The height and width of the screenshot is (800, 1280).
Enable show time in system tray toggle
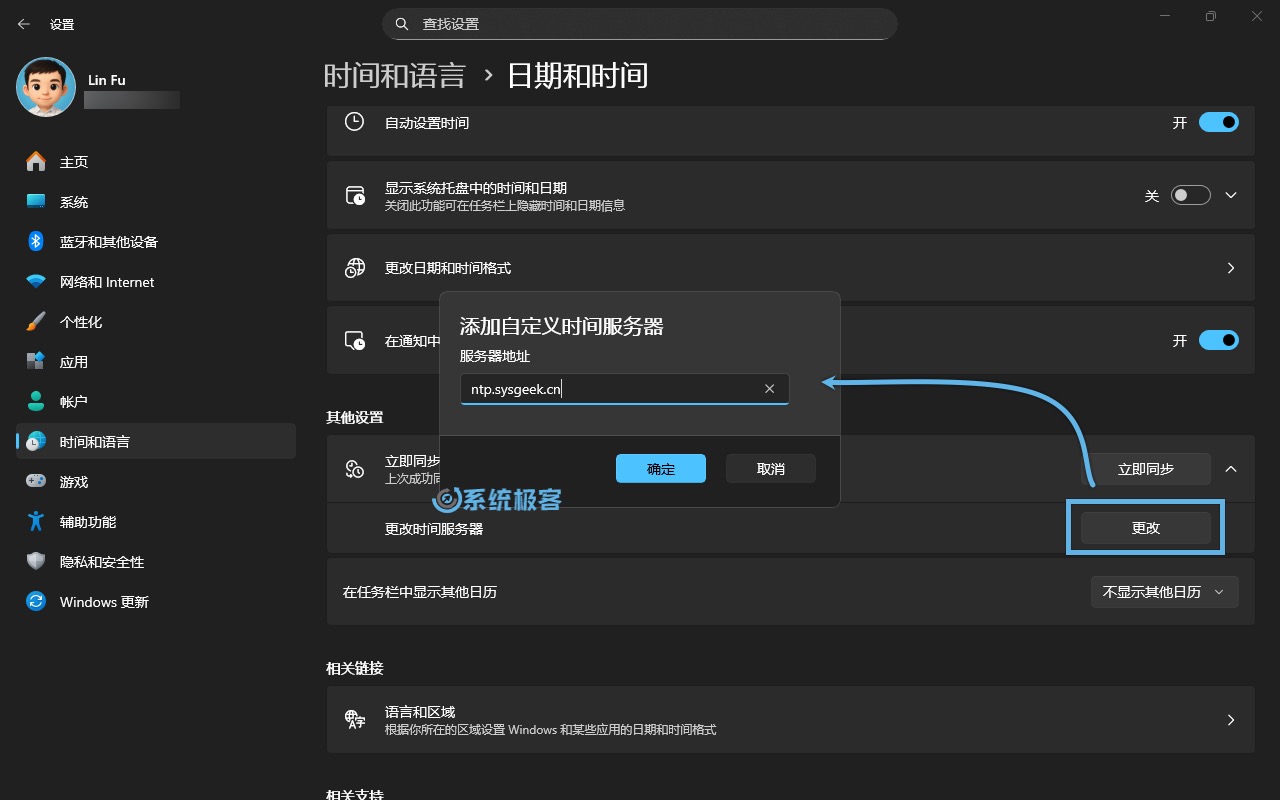(x=1191, y=195)
